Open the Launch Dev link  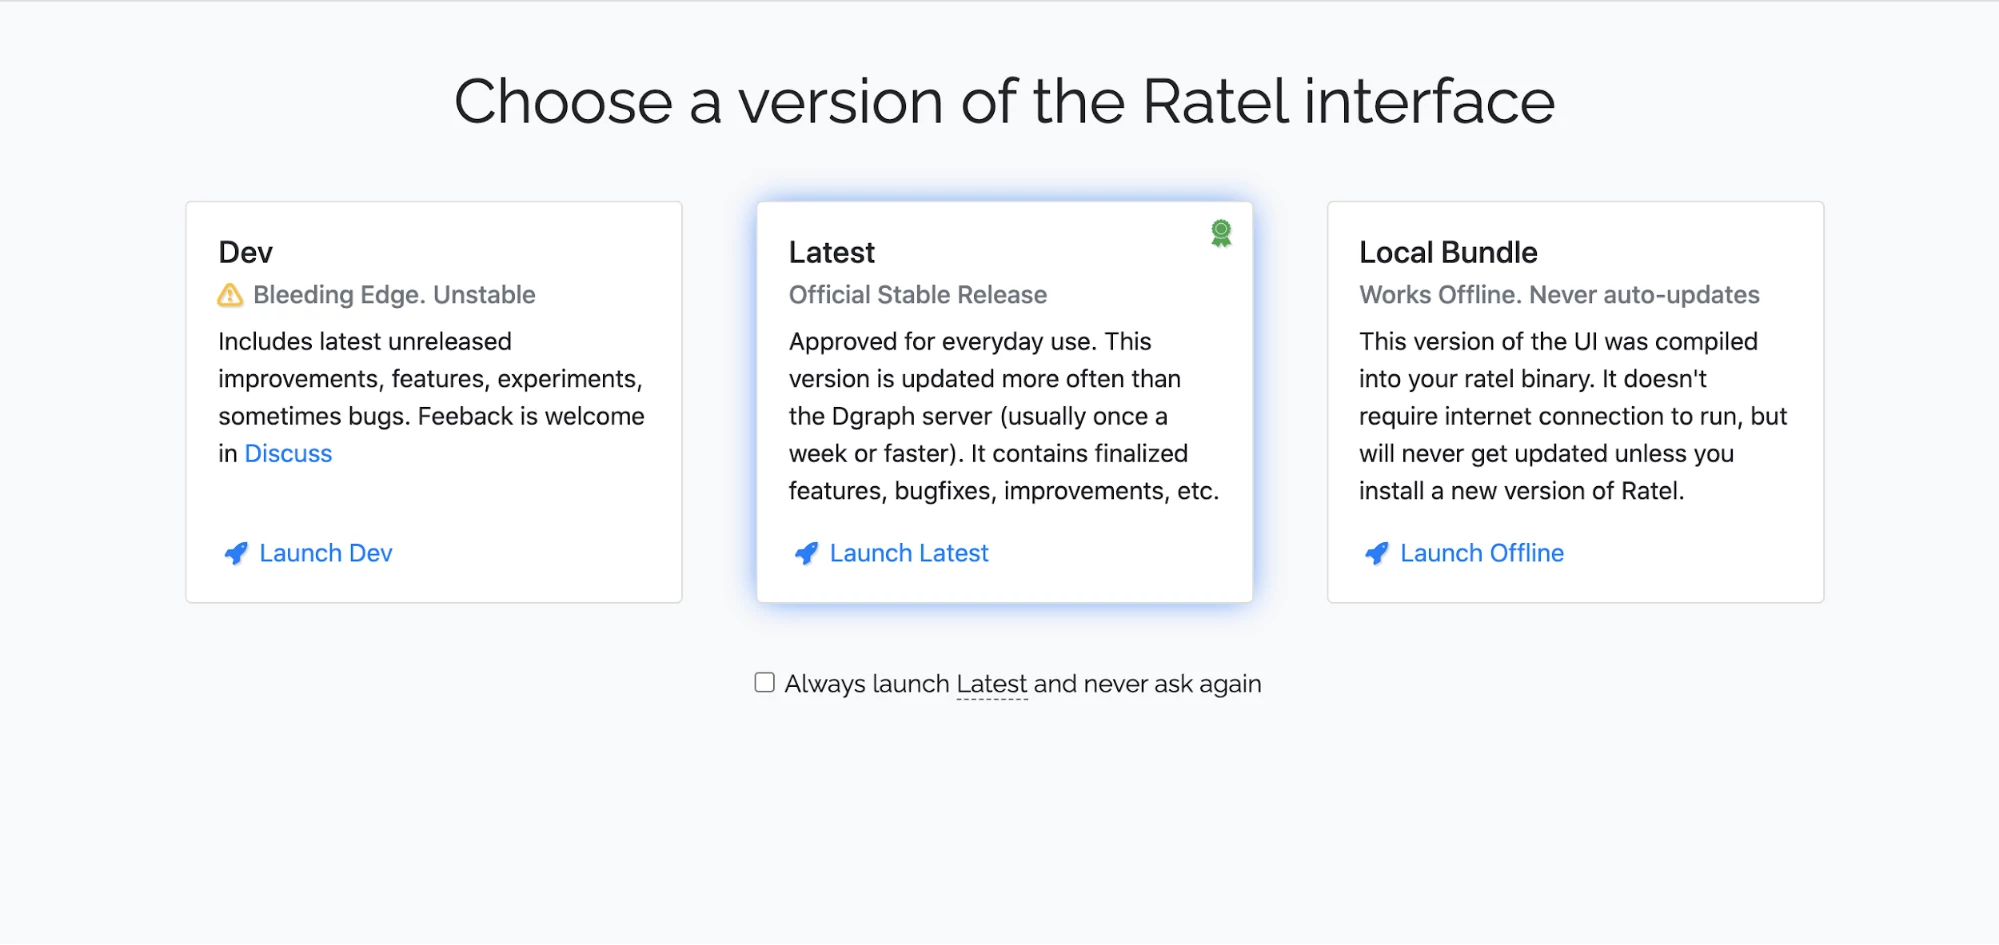326,553
